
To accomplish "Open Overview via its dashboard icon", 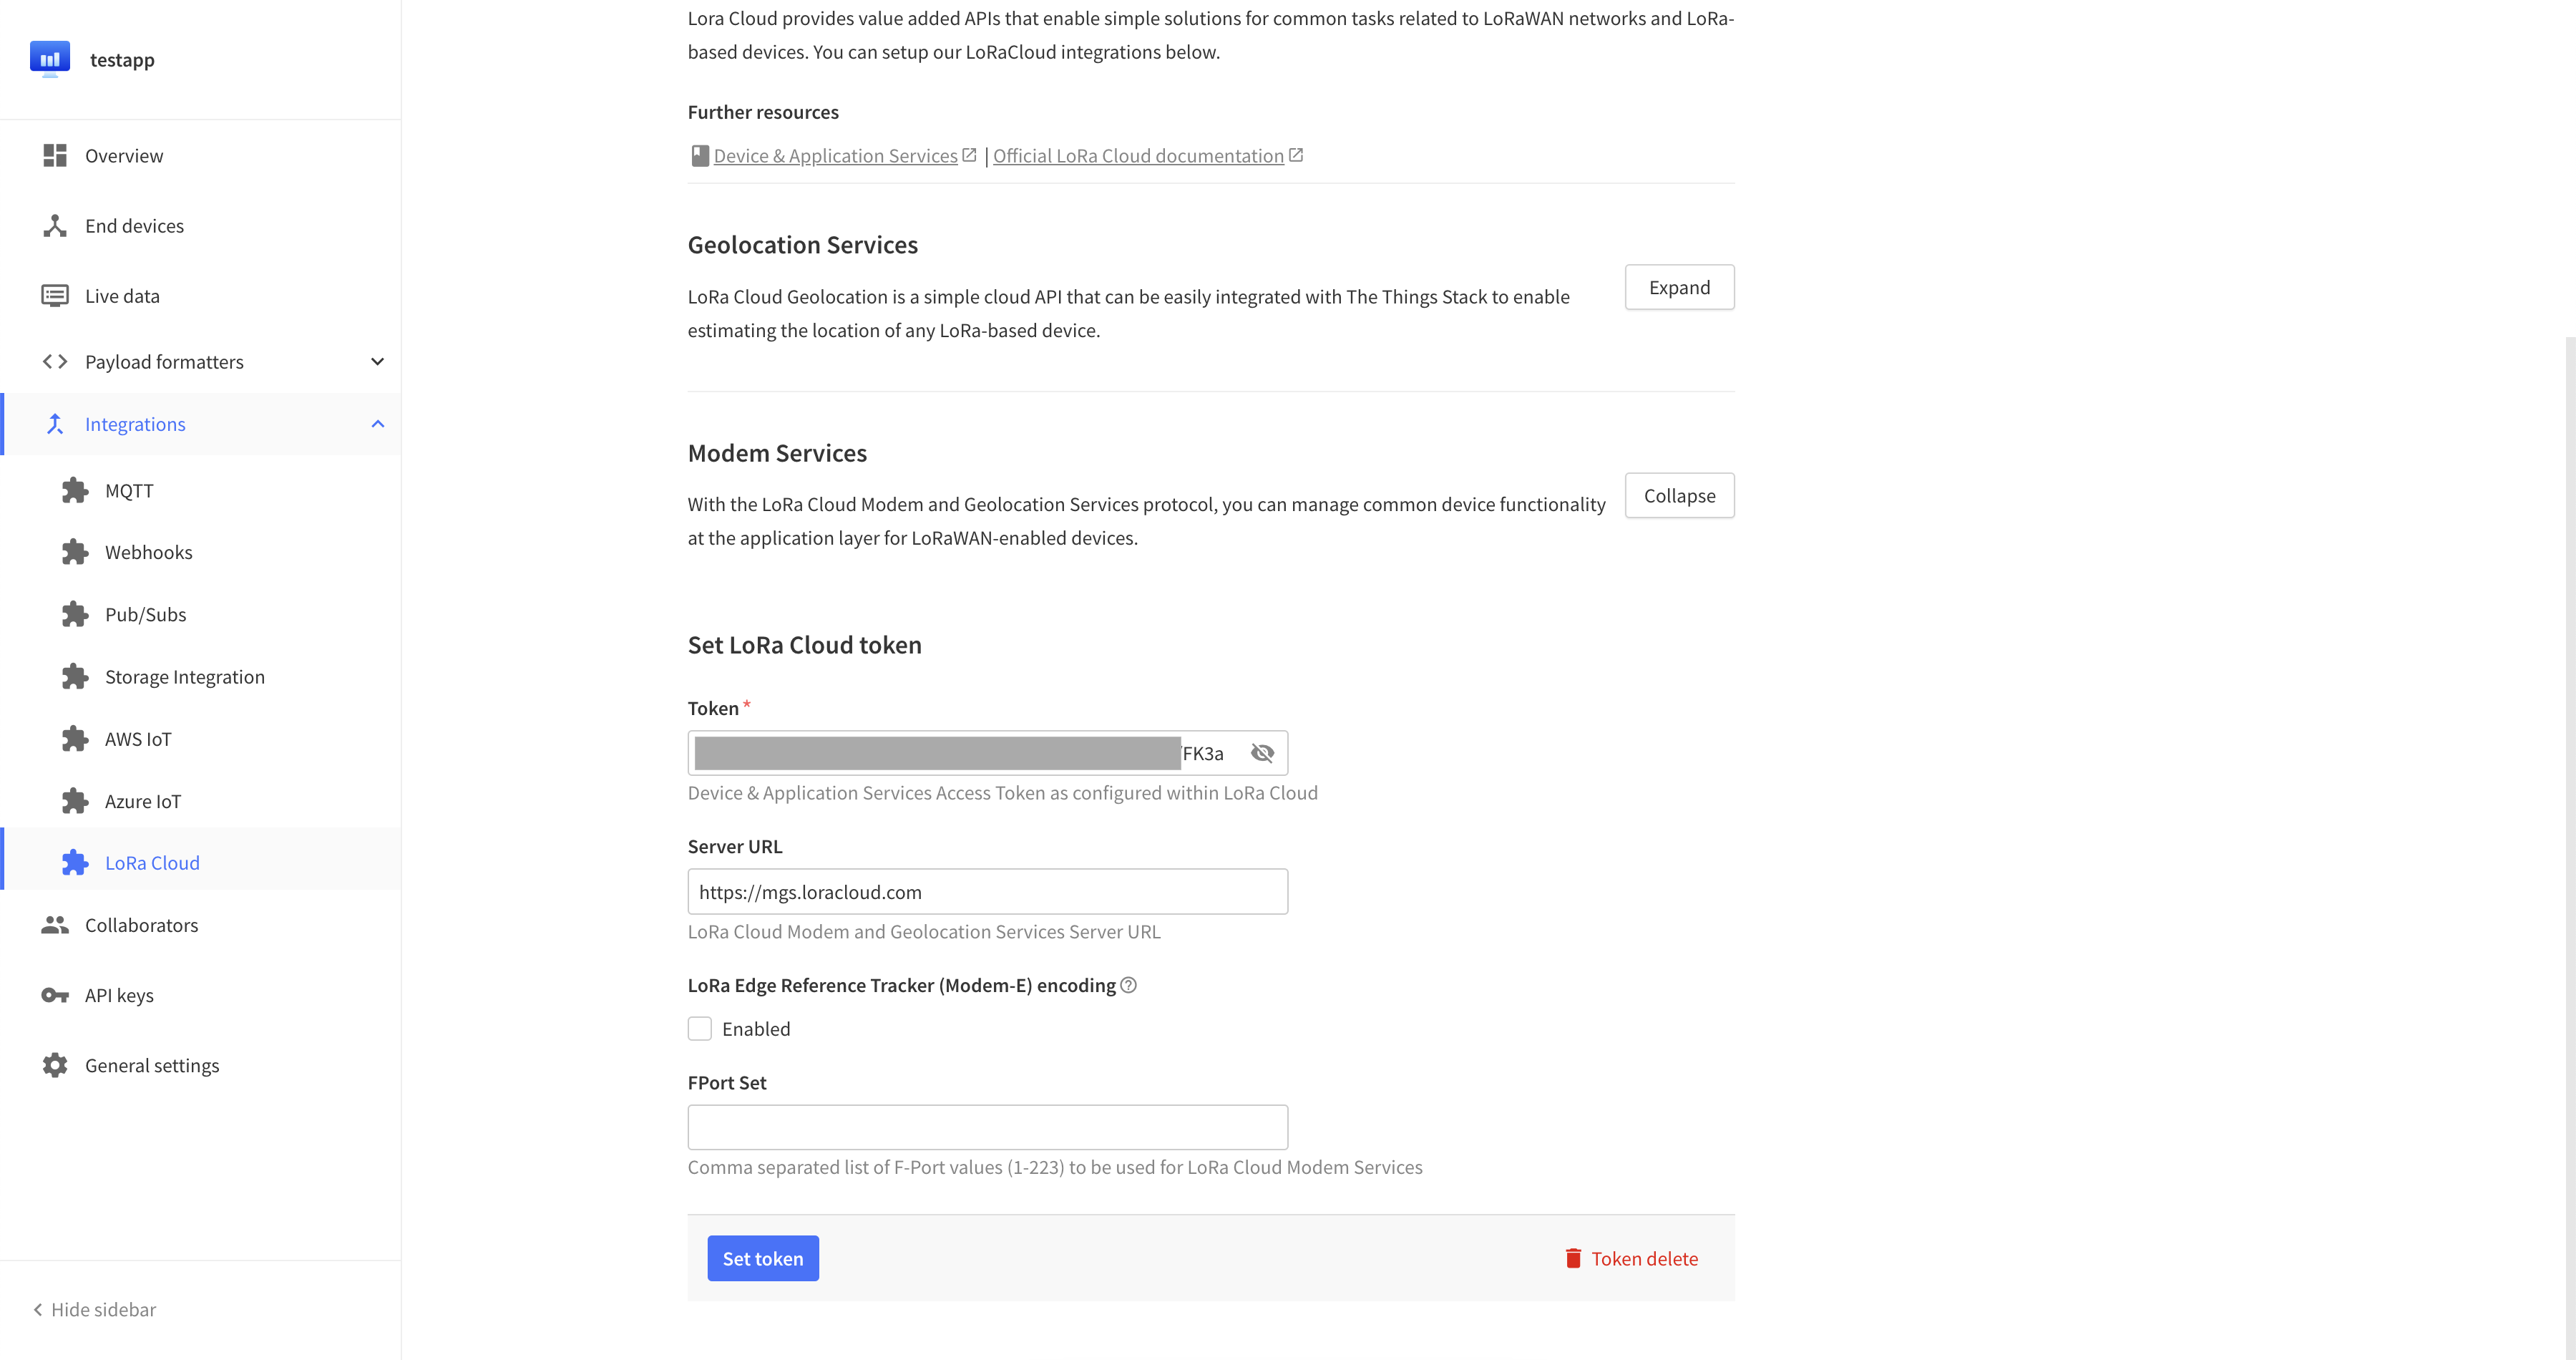I will point(55,155).
